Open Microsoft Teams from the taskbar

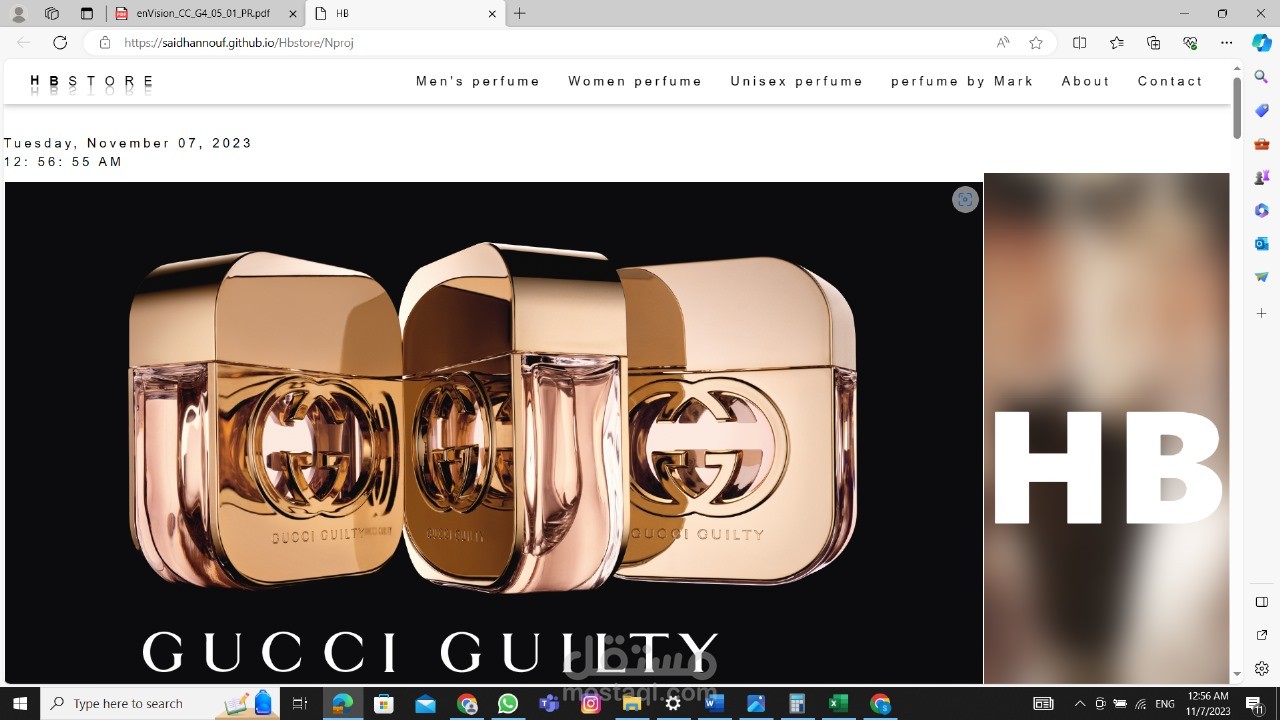(x=549, y=704)
